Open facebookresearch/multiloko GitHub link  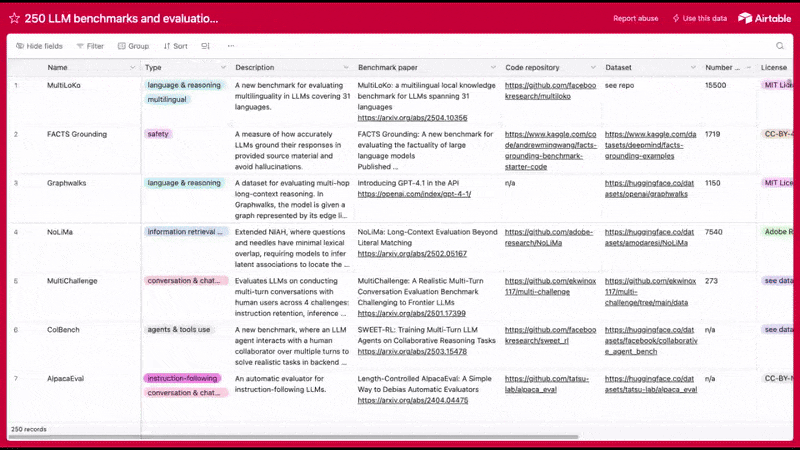pyautogui.click(x=551, y=91)
